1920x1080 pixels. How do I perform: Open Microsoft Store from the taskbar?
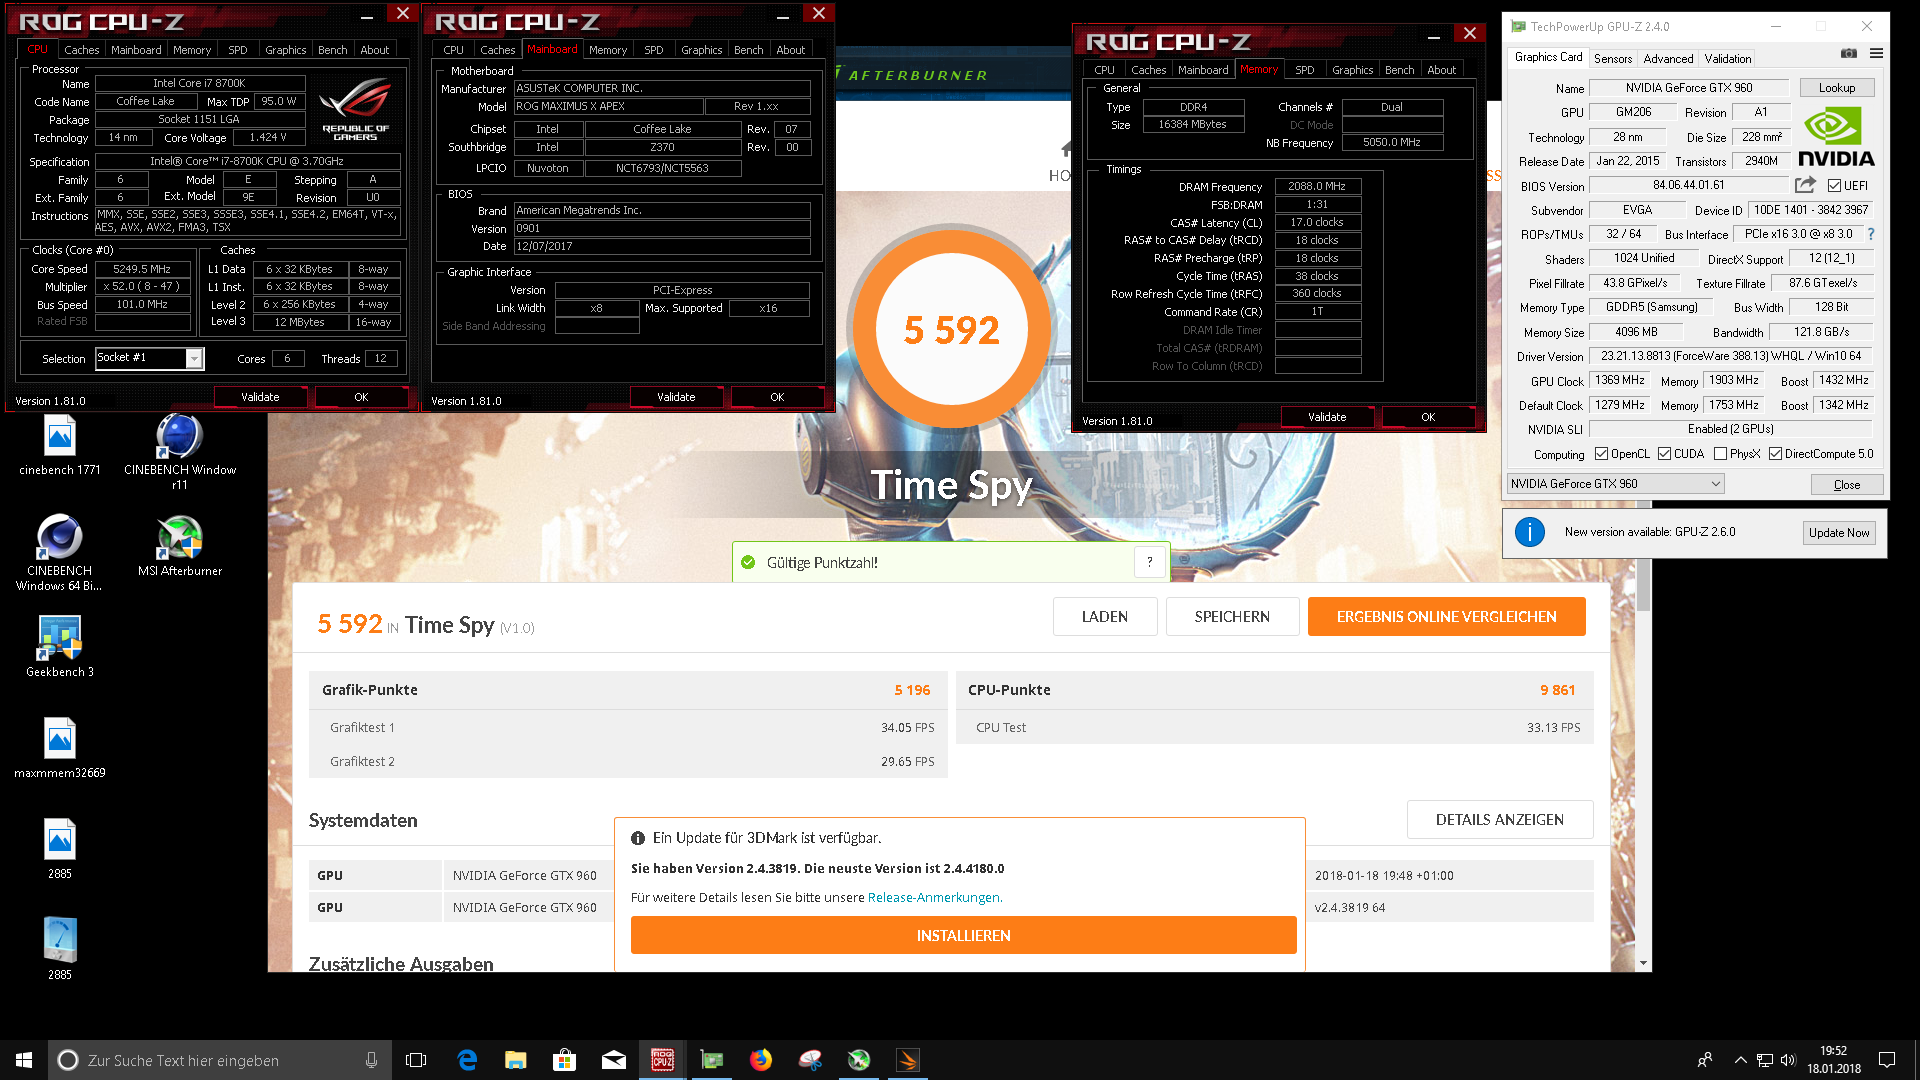coord(565,1060)
